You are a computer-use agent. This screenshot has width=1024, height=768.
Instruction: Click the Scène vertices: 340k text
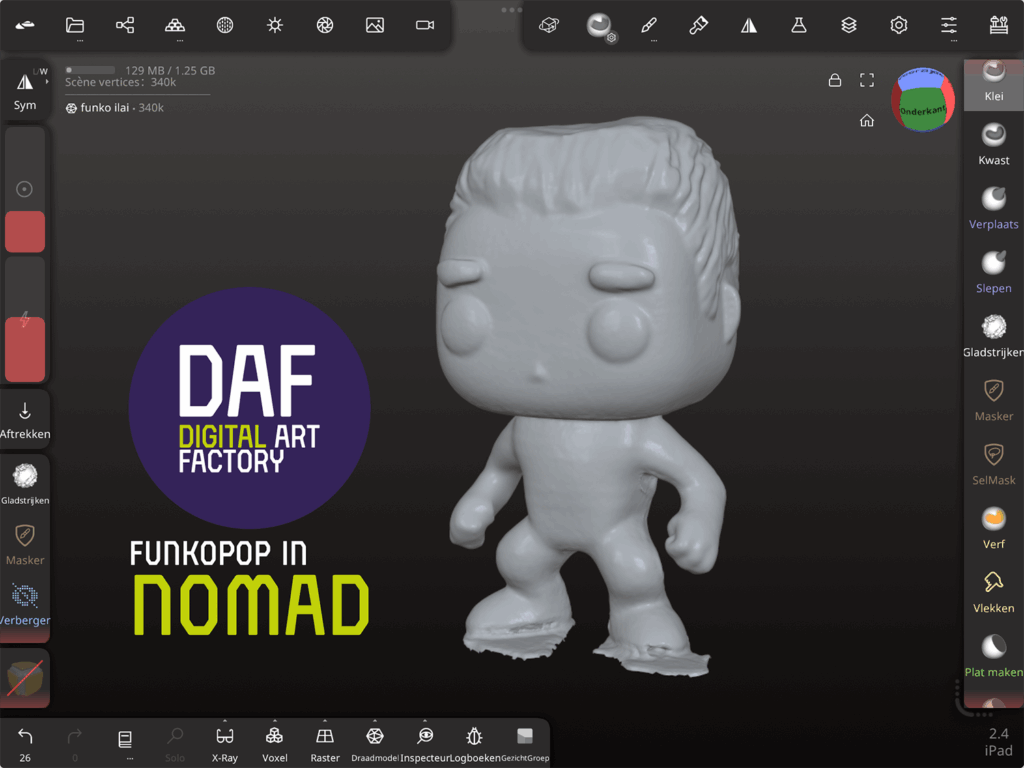point(121,82)
